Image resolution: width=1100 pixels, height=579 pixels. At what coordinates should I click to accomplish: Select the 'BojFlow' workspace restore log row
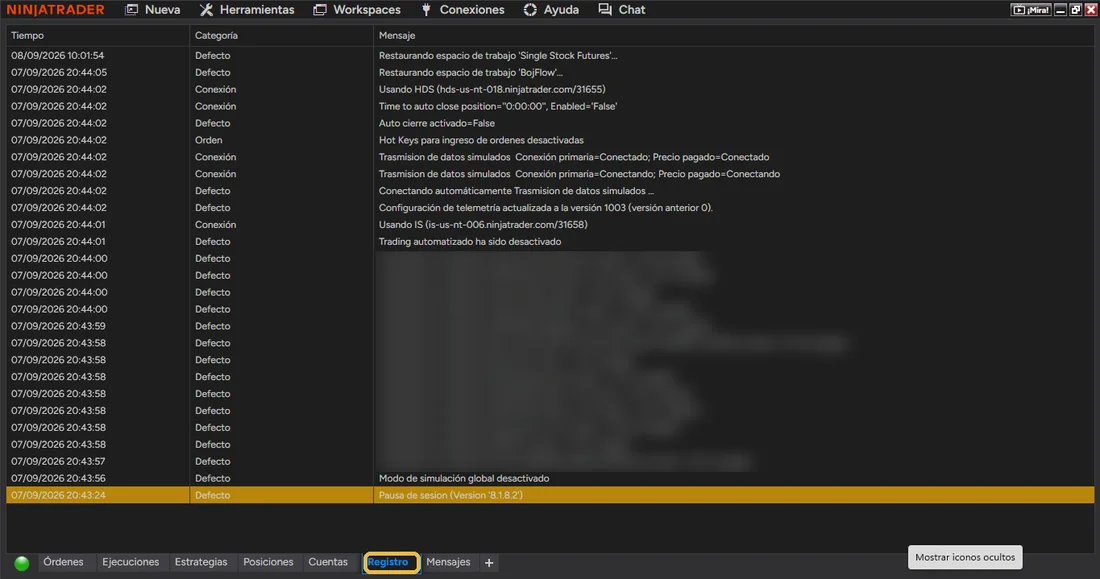pos(550,72)
